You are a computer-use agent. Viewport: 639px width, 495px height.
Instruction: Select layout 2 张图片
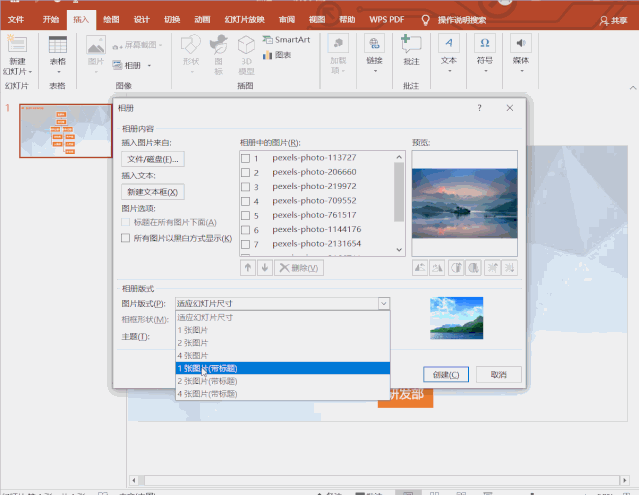282,343
